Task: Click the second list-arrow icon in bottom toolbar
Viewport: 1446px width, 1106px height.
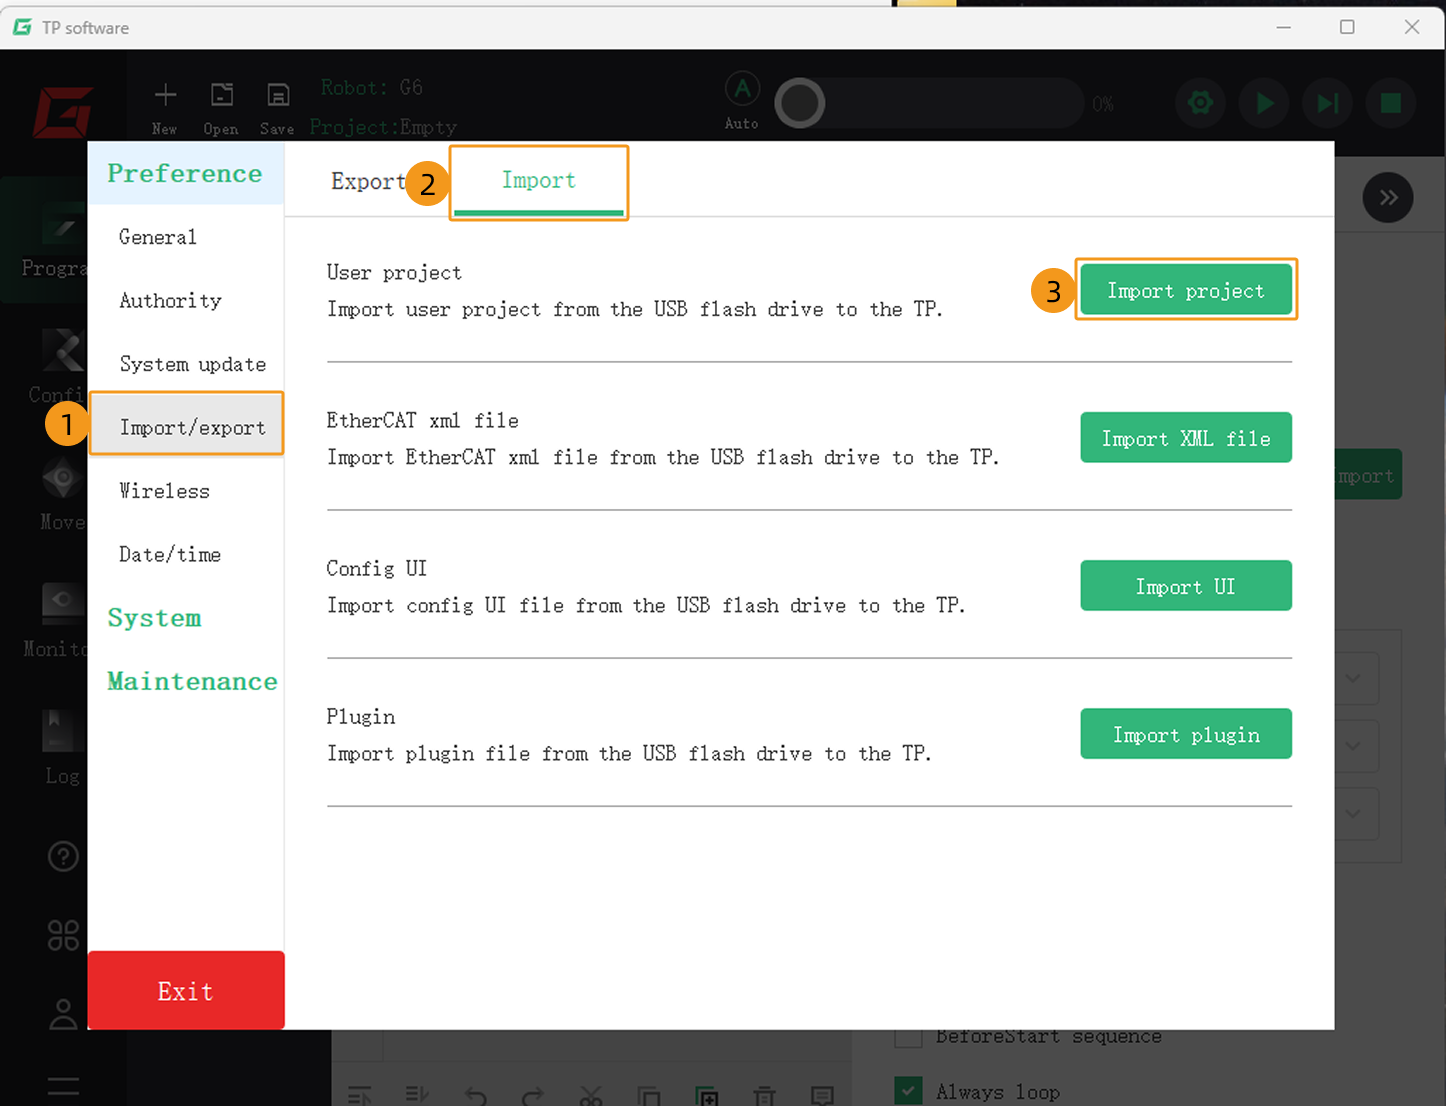Action: point(417,1096)
